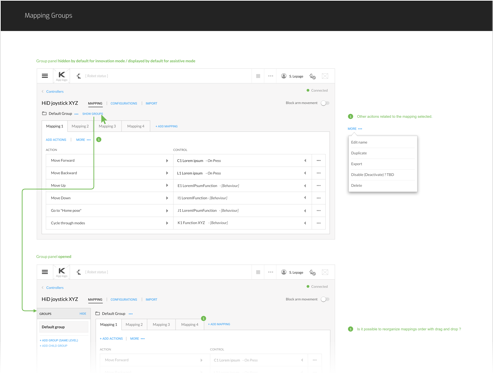Open the header ellipsis icon in the hidden-group-panel mockup
Viewport: 493px width, 373px height.
[271, 76]
